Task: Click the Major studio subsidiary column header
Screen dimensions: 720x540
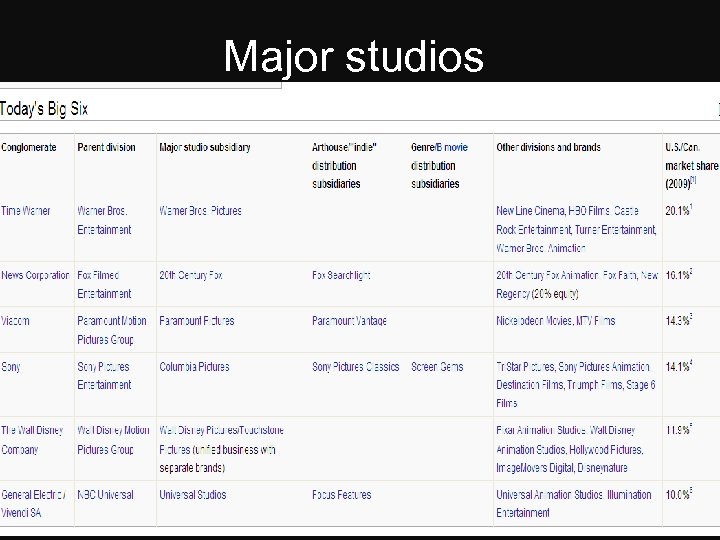Action: pyautogui.click(x=205, y=147)
